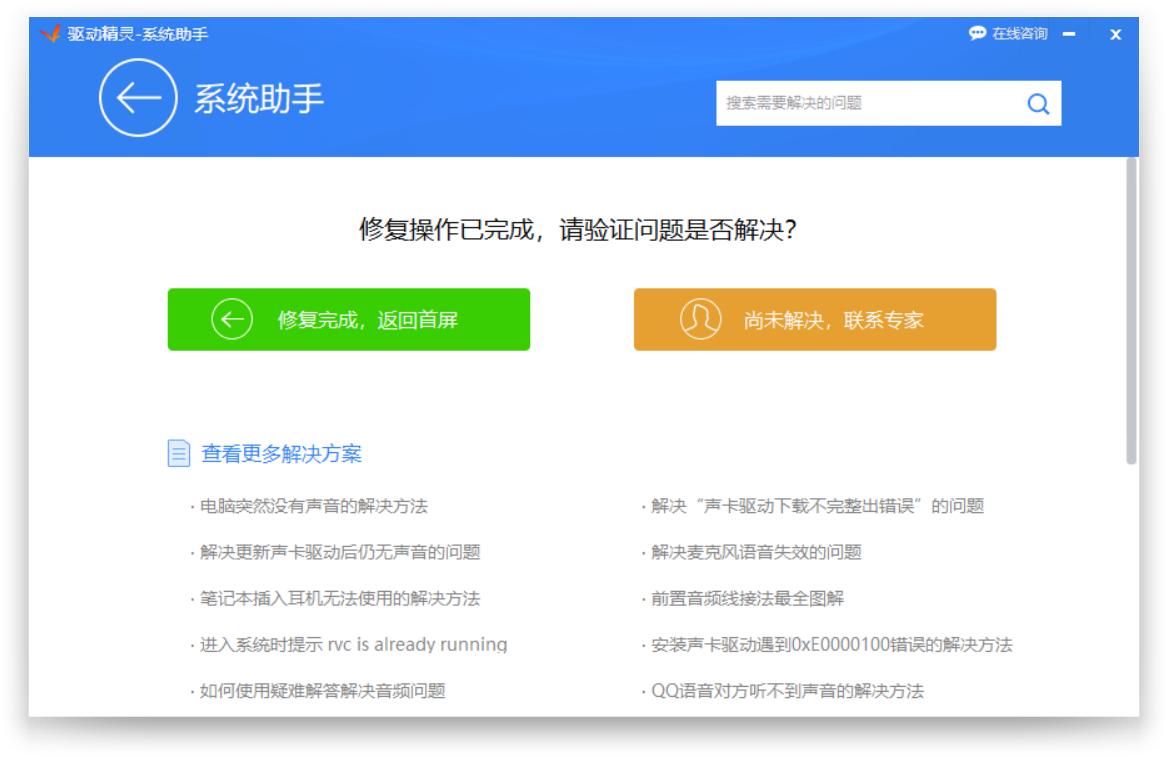The width and height of the screenshot is (1168, 758).
Task: Click the vertical scrollbar thumb
Action: click(1131, 310)
